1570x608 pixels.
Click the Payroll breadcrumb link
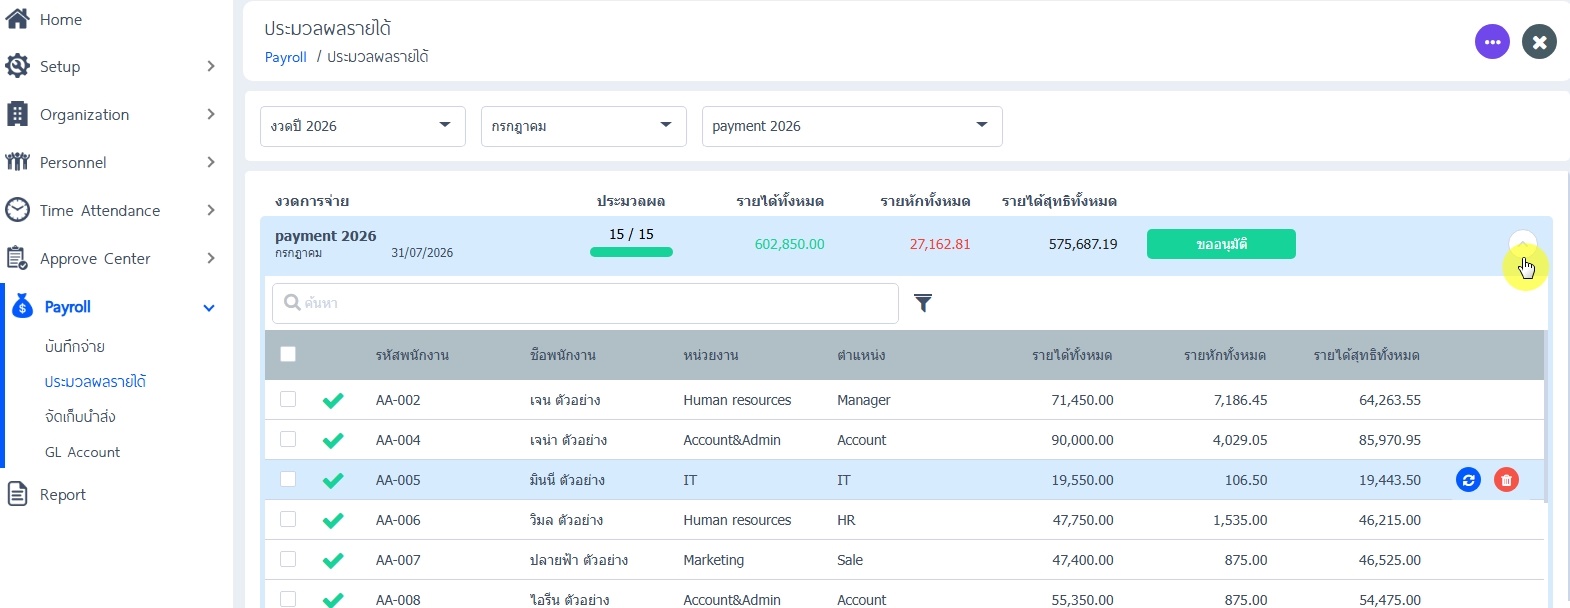285,57
